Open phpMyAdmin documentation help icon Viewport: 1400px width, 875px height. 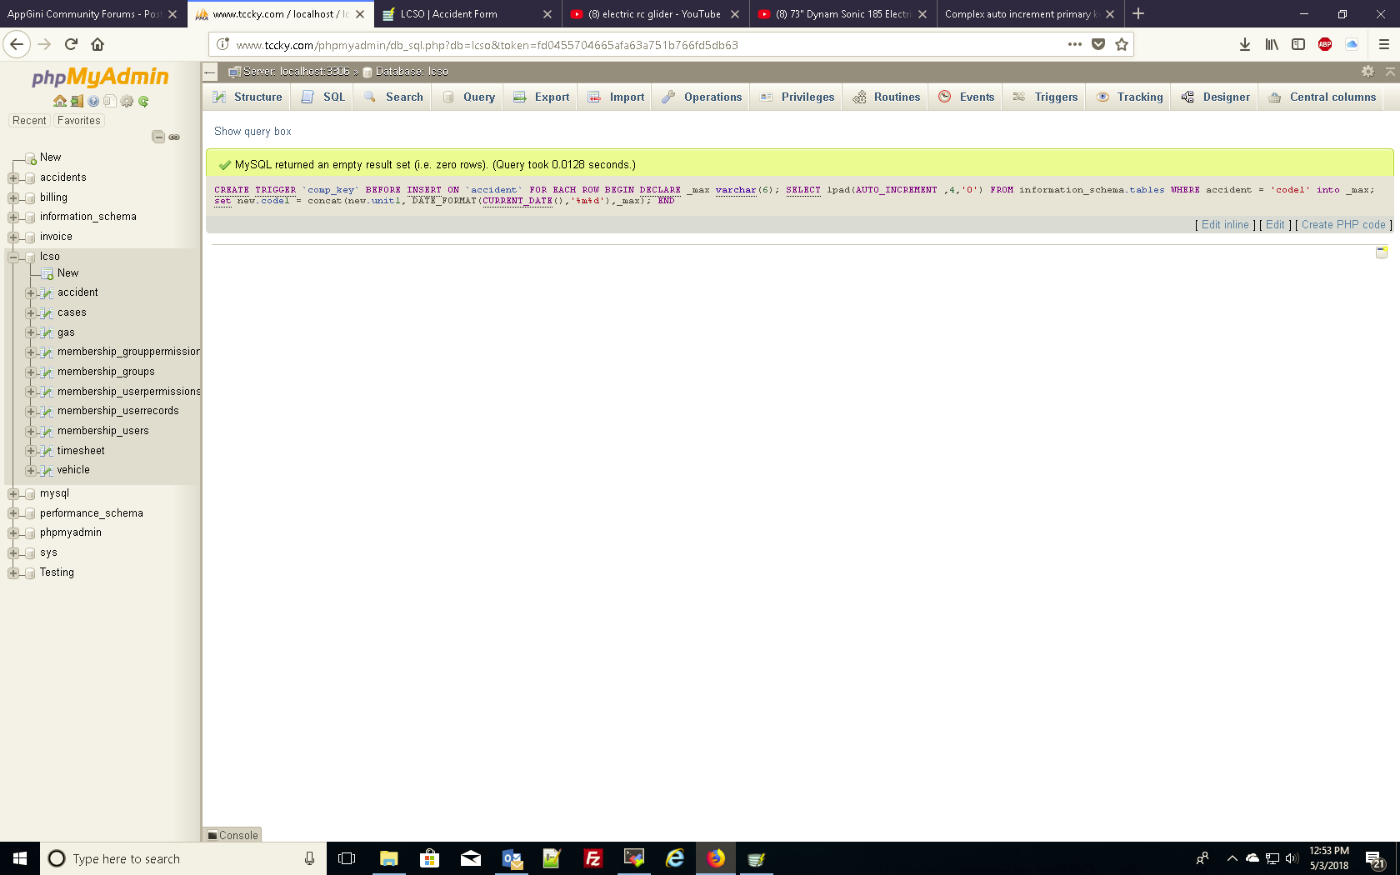pos(93,101)
